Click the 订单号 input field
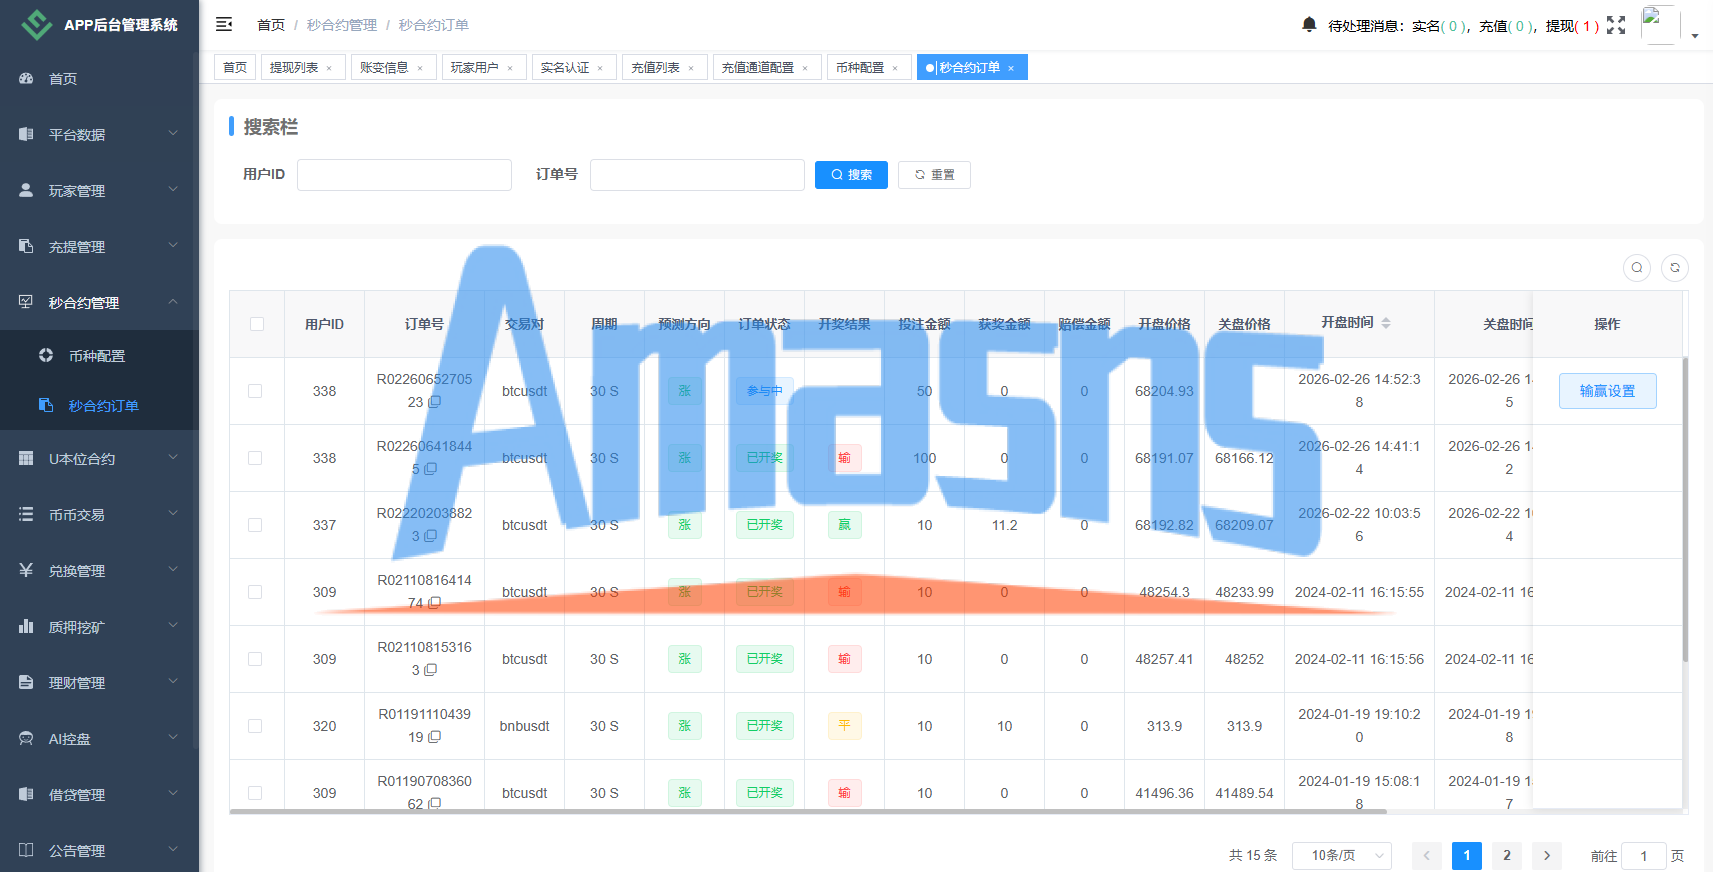This screenshot has width=1713, height=872. point(697,175)
